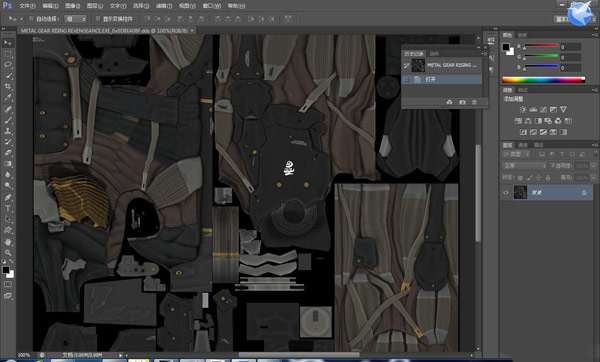Screen dimensions: 600x362
Task: Open Layers panel flyout menu
Action: point(594,145)
